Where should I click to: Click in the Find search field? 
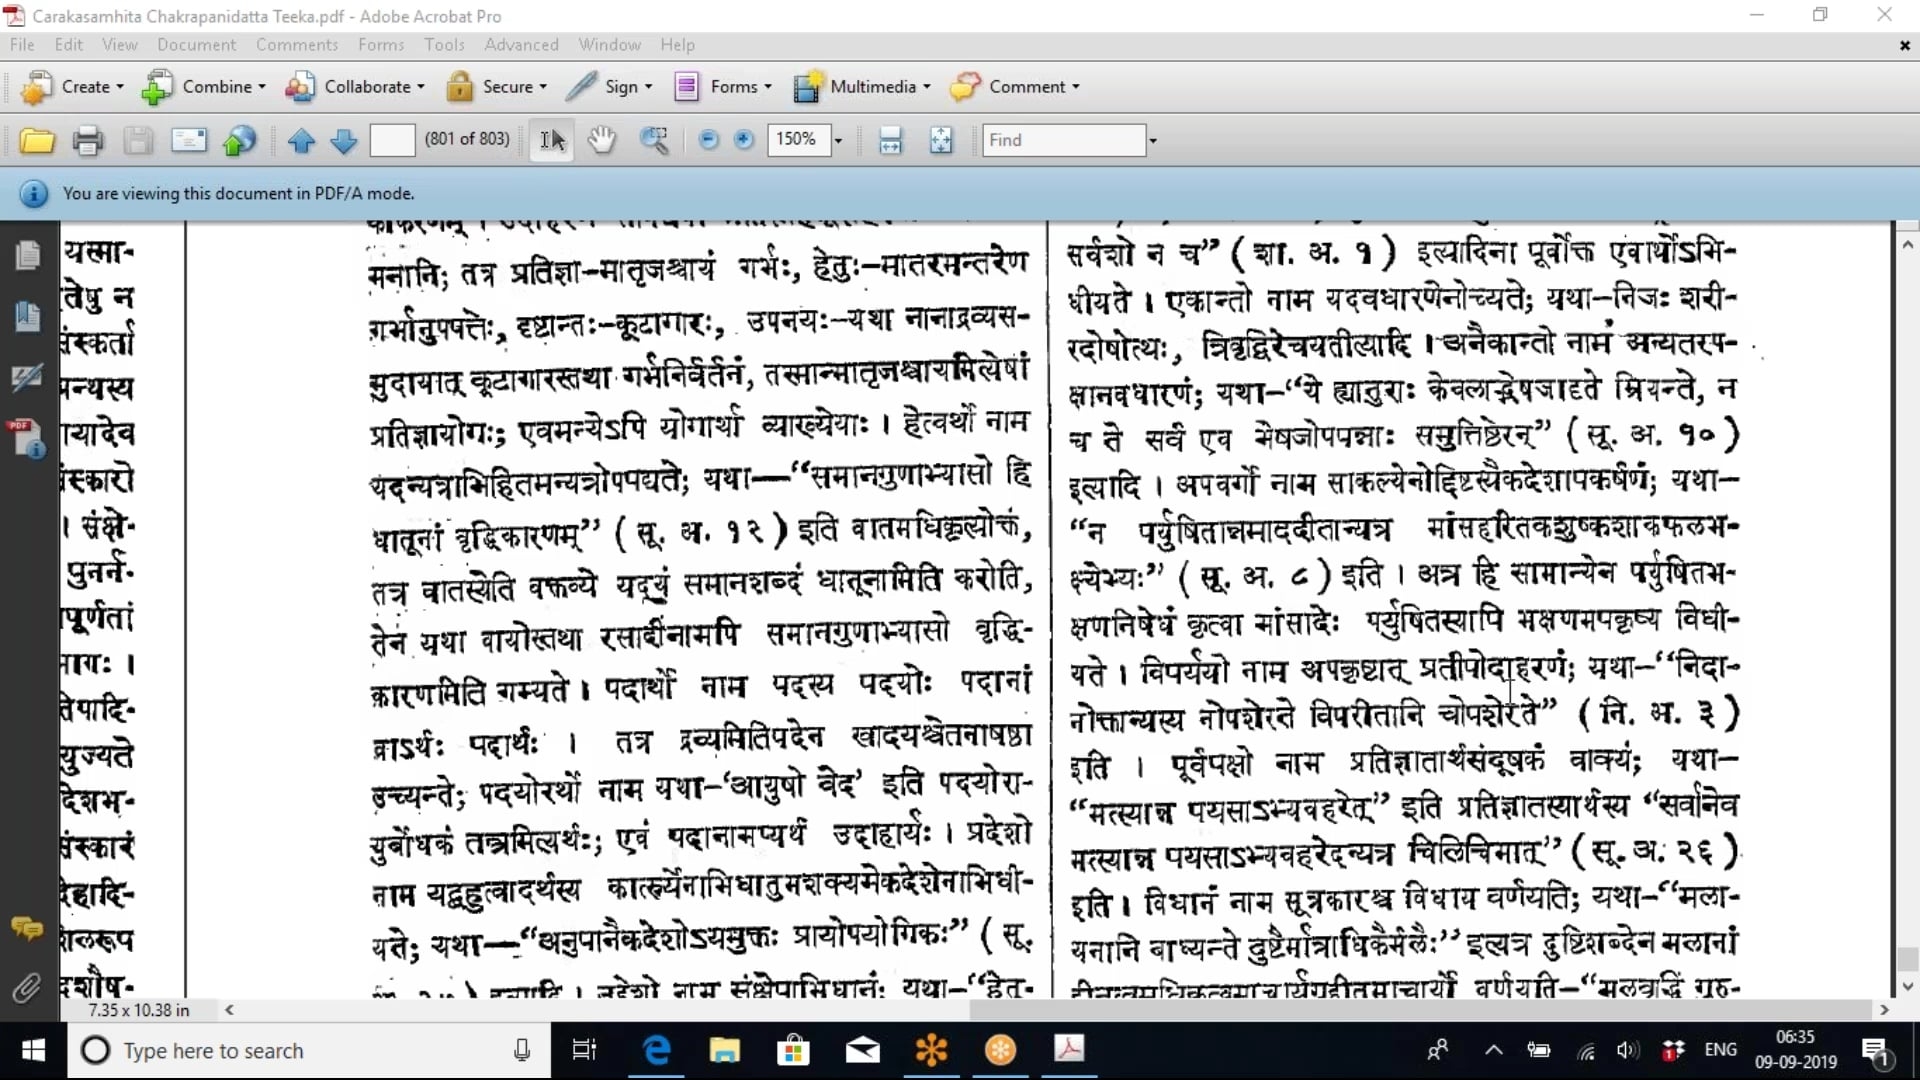tap(1063, 140)
